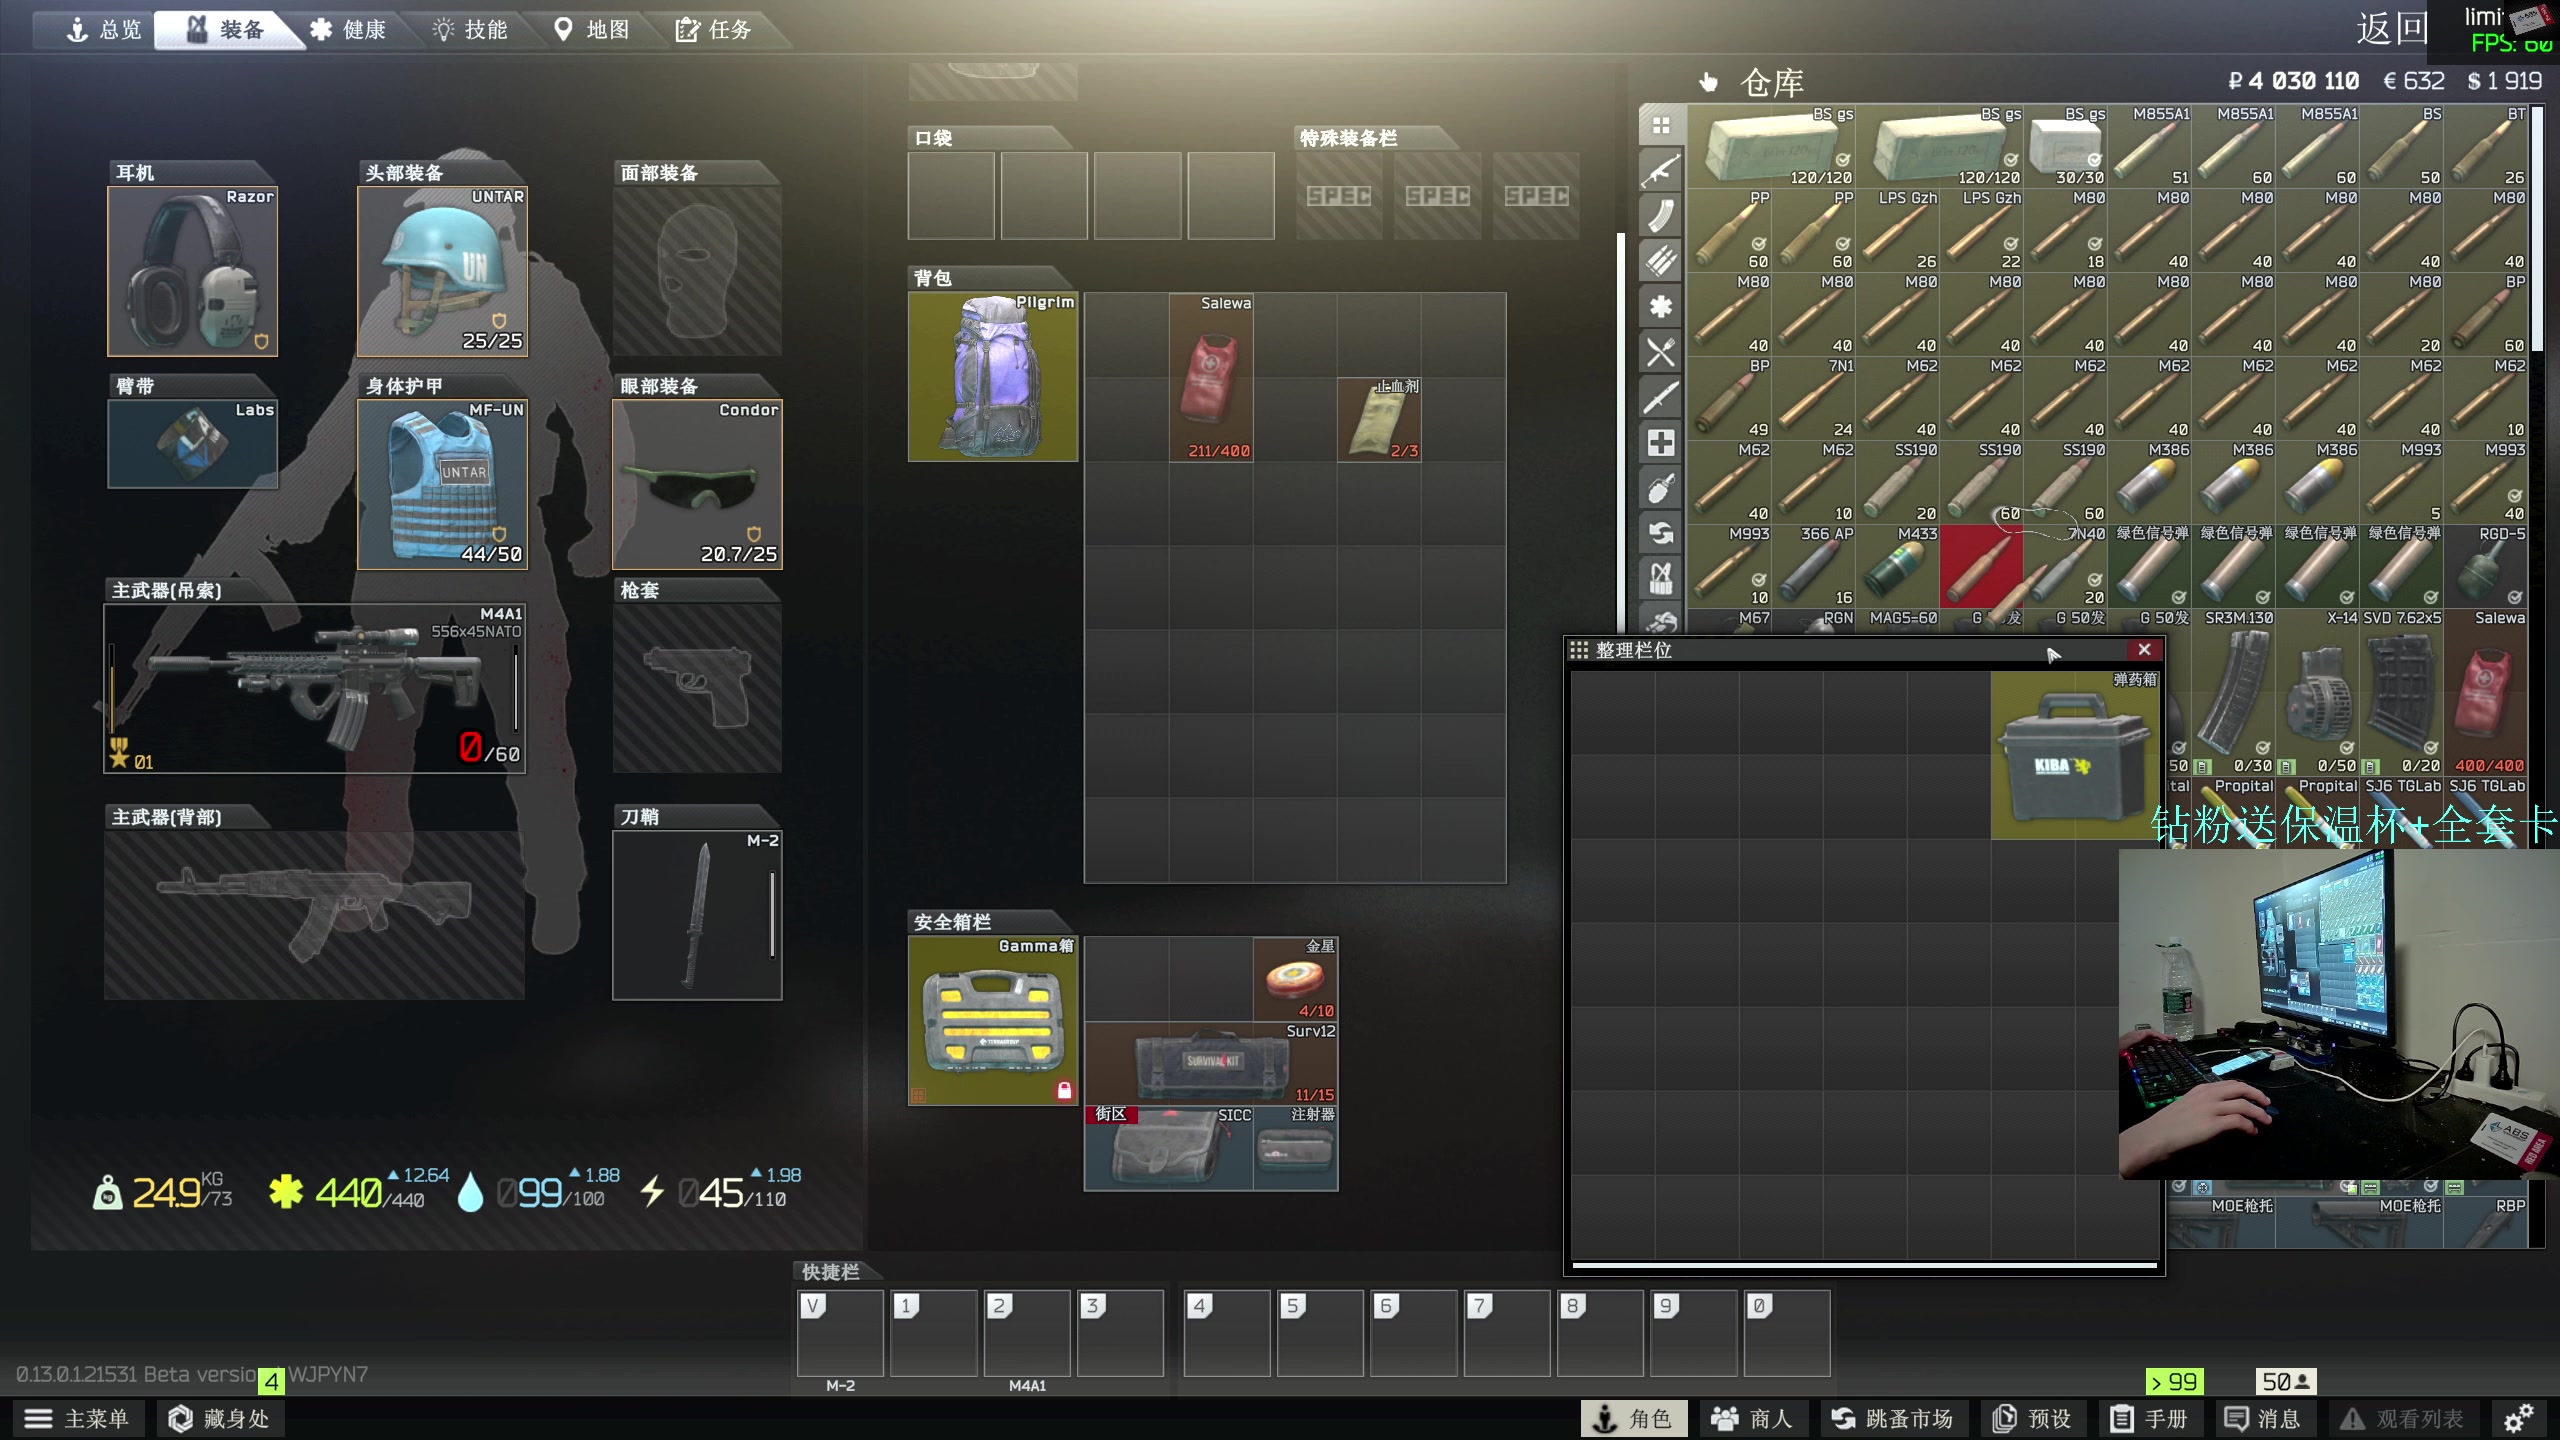Filter the stash by ammo rounds icon

(1661, 261)
